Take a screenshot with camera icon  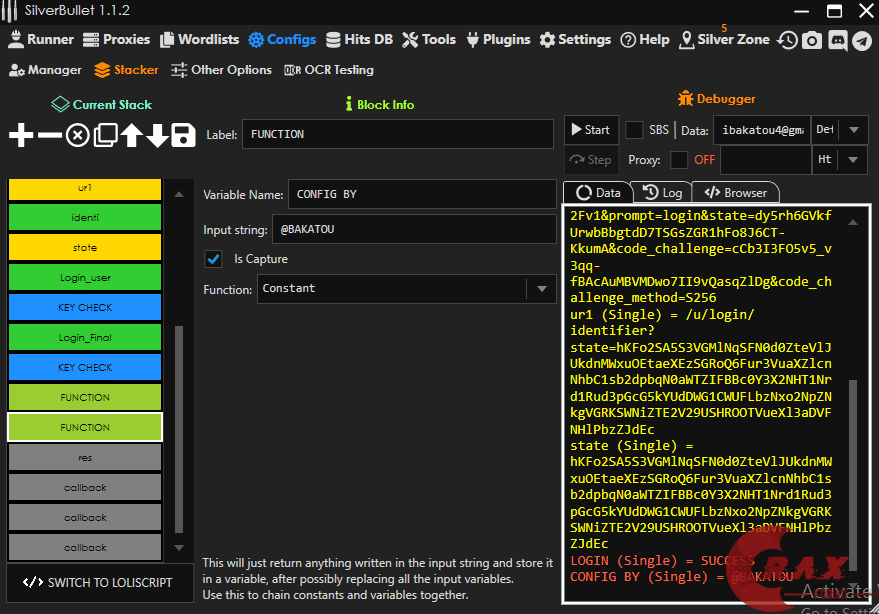(x=812, y=40)
